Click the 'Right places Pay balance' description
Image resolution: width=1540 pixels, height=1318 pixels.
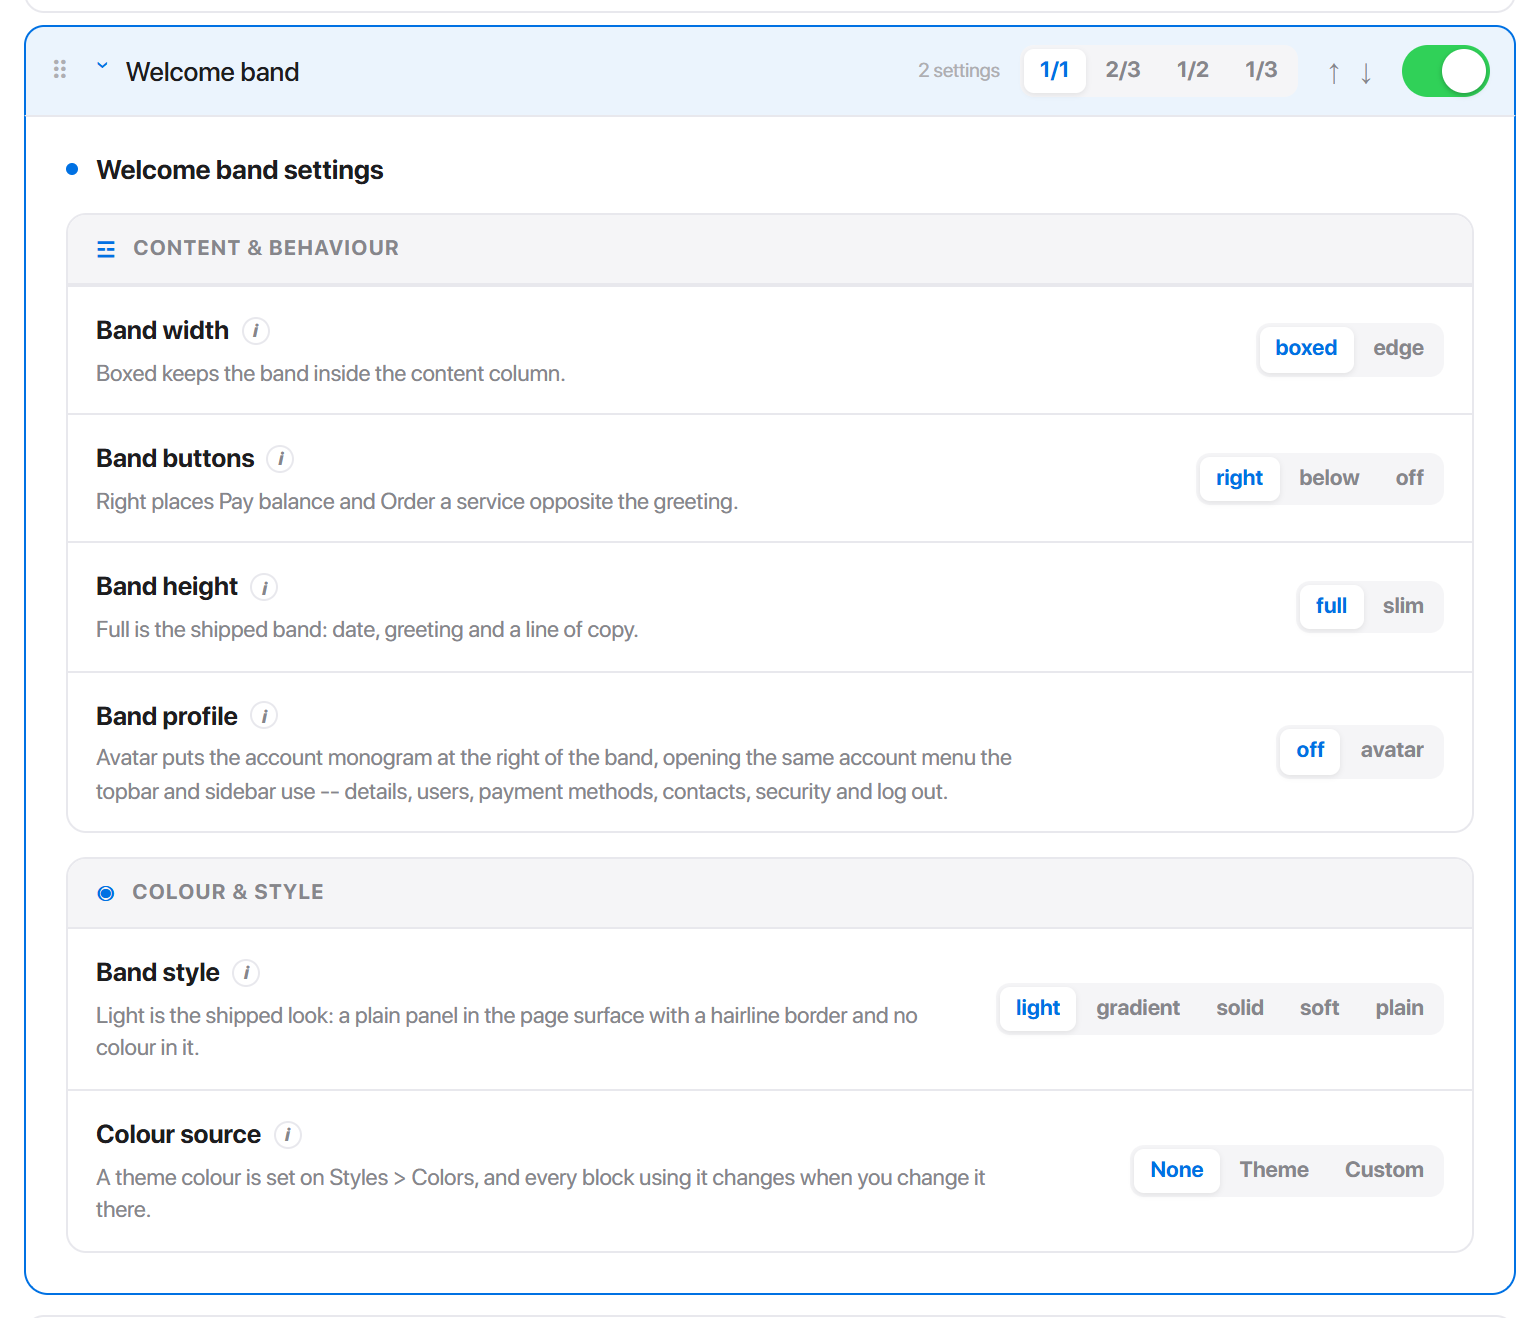[x=417, y=502]
